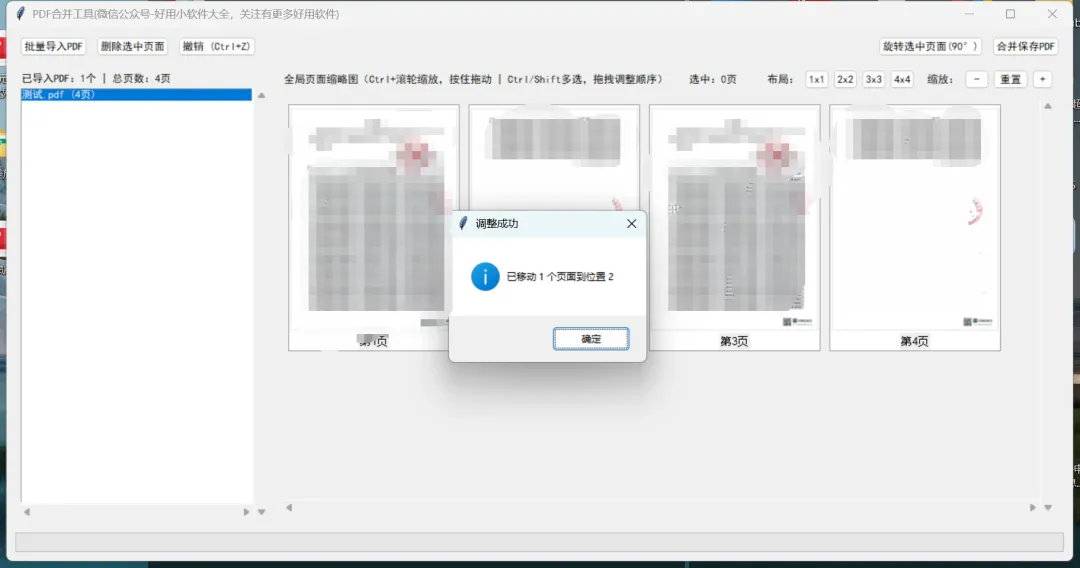The width and height of the screenshot is (1080, 568).
Task: Reset zoom with 重置 button
Action: 1010,79
